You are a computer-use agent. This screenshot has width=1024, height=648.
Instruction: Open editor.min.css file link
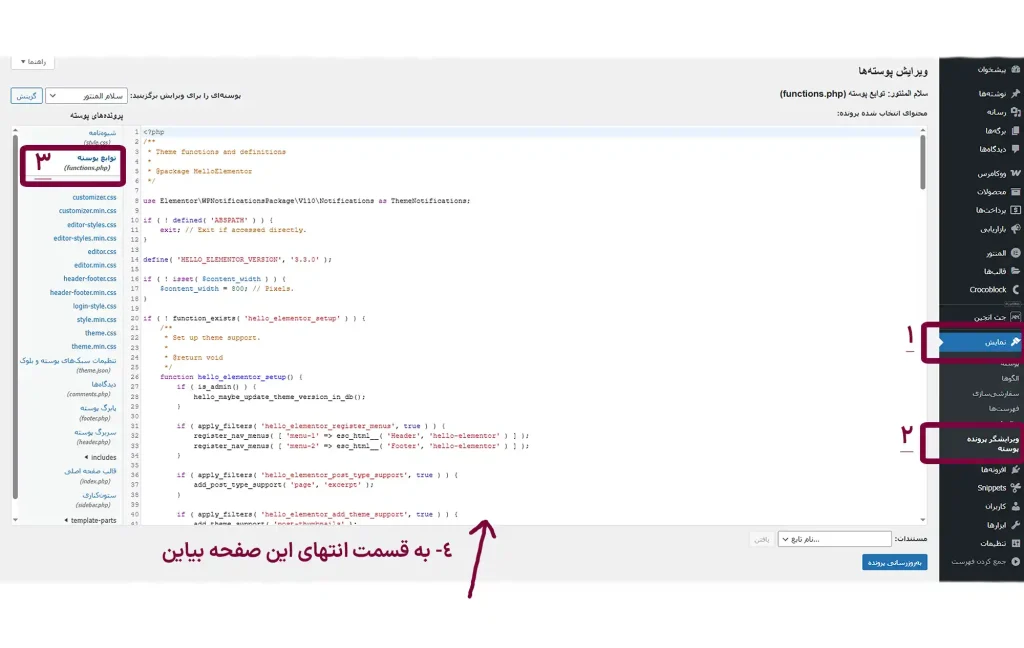(x=95, y=265)
